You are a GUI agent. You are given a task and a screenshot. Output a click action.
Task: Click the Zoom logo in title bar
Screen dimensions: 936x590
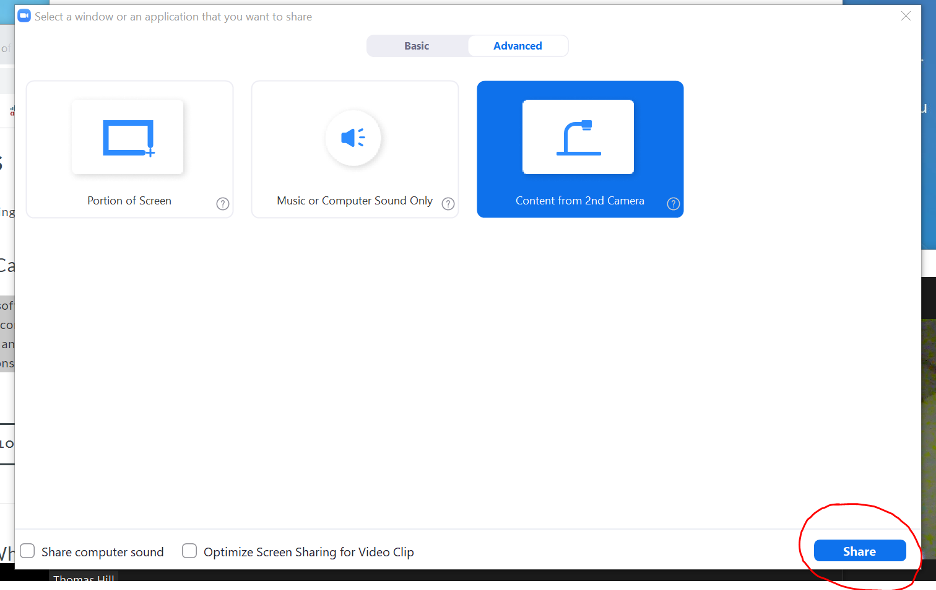click(24, 17)
